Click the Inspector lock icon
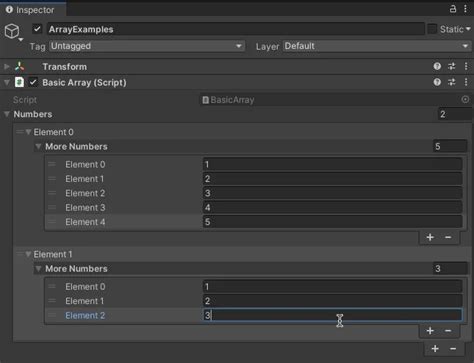Screen dimensions: 474x363 (x=452, y=9)
